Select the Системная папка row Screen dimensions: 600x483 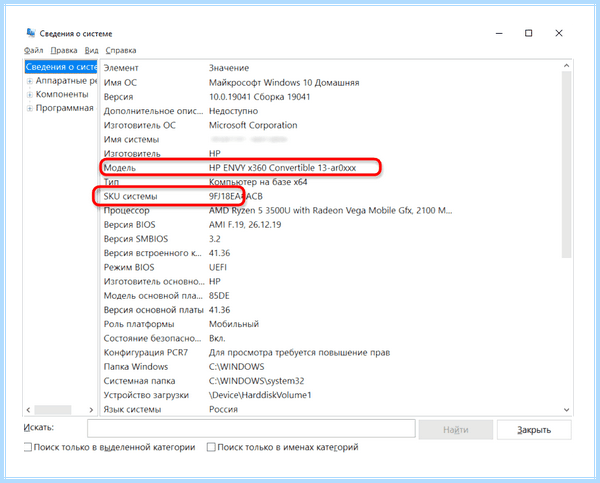[331, 381]
